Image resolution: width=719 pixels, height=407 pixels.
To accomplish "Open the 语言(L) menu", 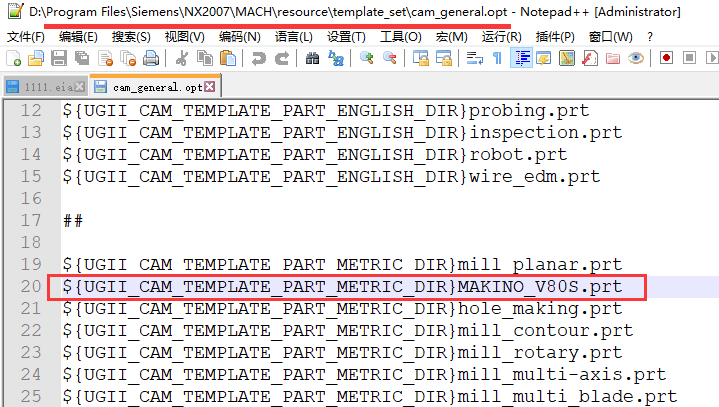I will [293, 37].
